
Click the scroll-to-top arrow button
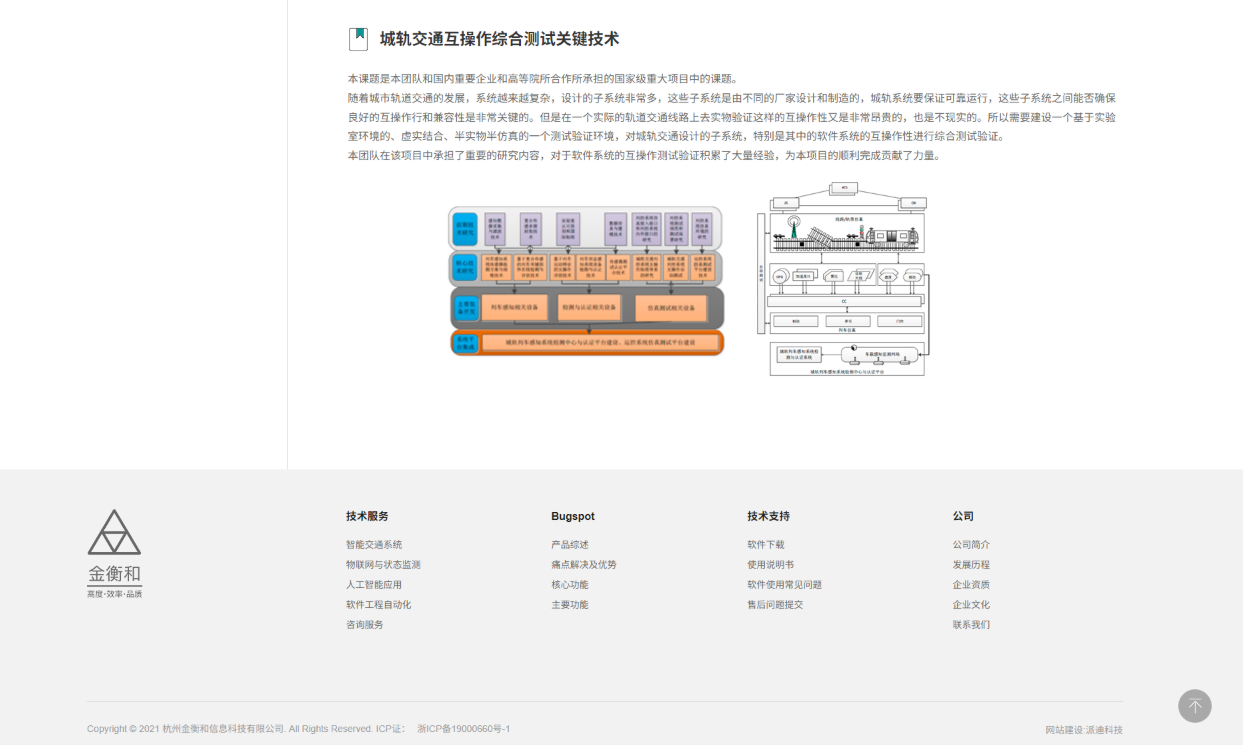(x=1194, y=706)
